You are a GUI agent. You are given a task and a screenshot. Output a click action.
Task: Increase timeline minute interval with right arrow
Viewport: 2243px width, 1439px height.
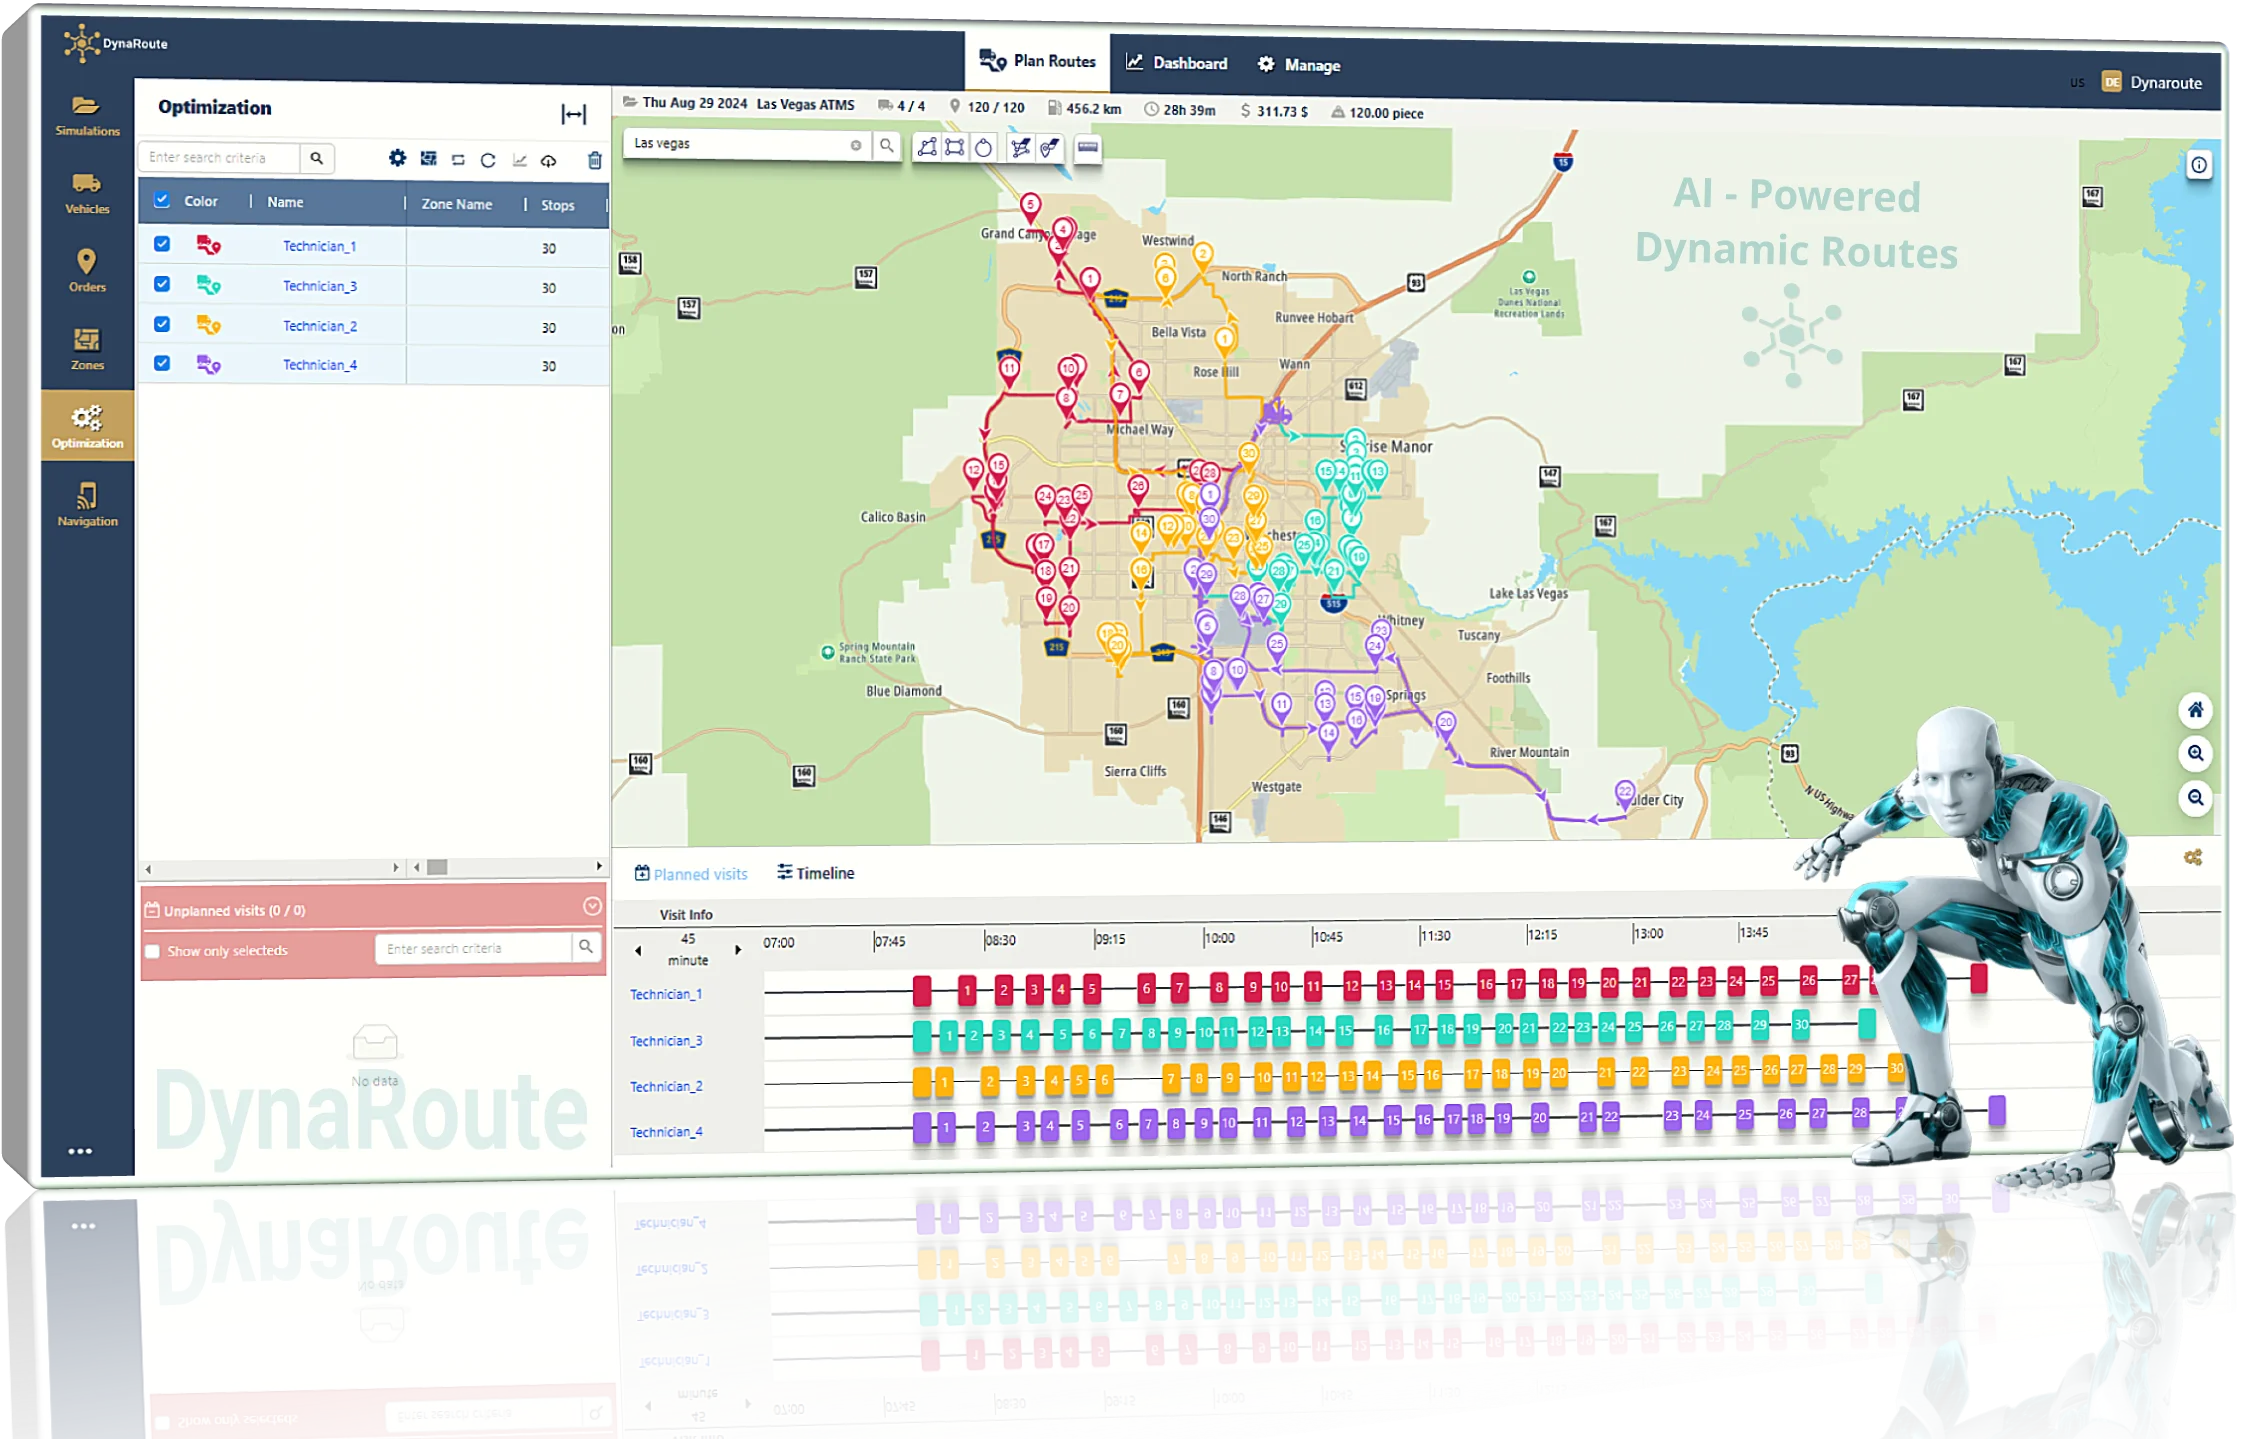pyautogui.click(x=738, y=950)
